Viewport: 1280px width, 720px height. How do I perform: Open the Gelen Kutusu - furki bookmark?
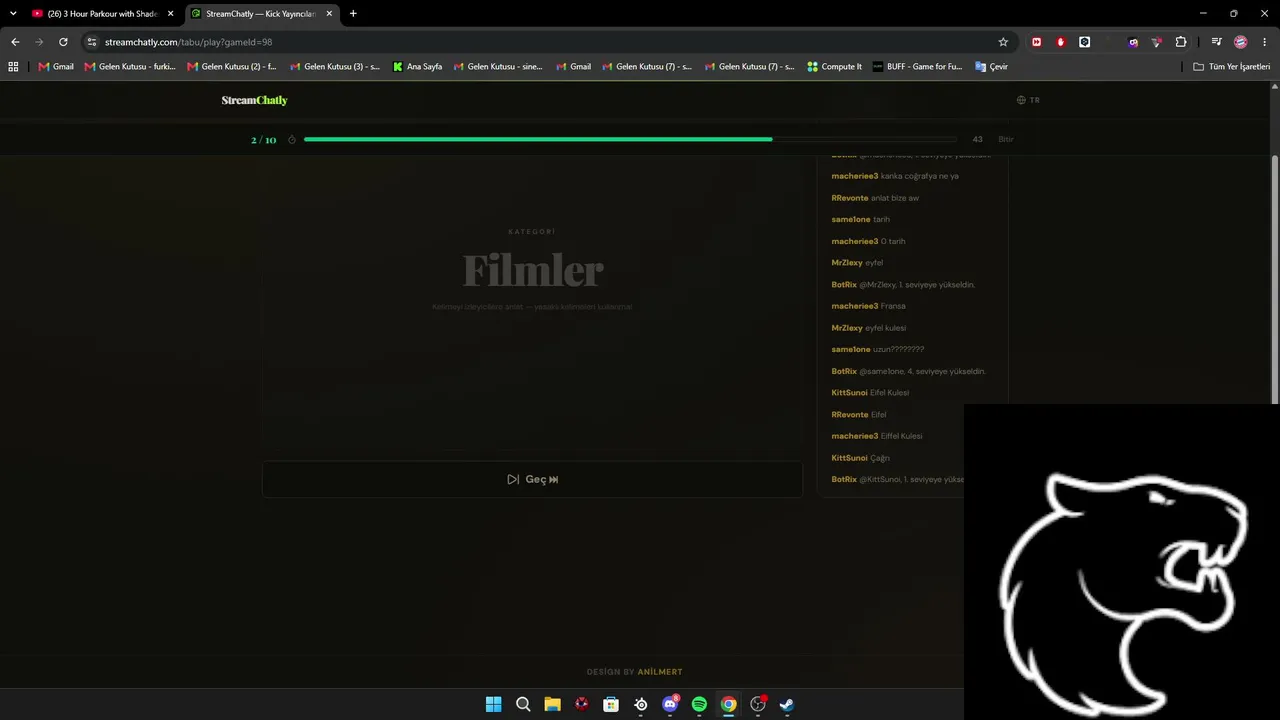pyautogui.click(x=130, y=67)
